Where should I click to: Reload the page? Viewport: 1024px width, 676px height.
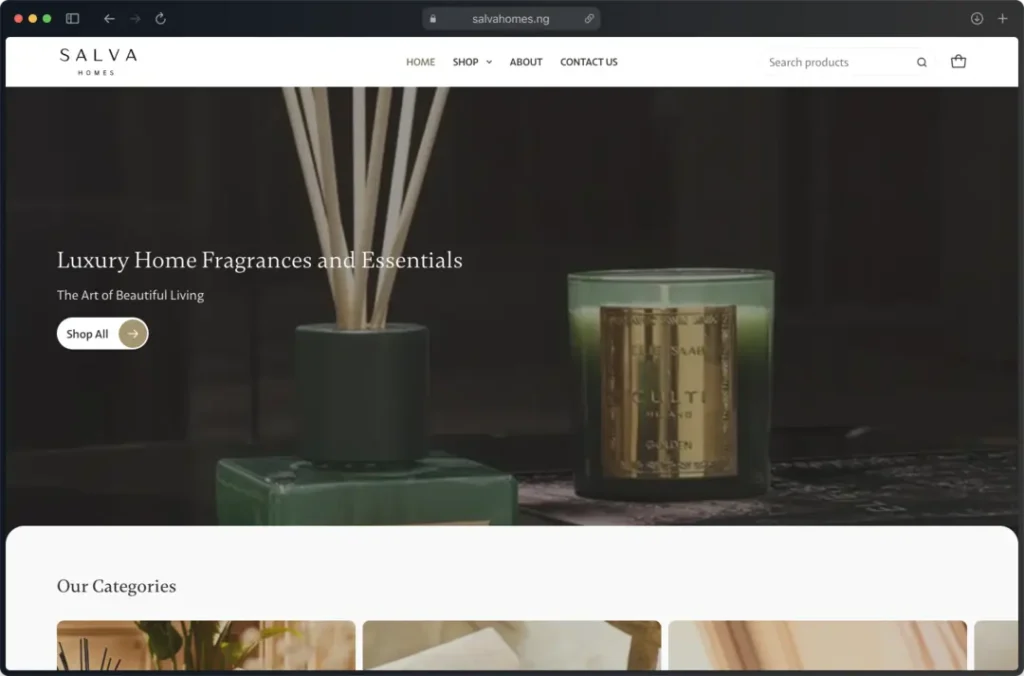(161, 18)
